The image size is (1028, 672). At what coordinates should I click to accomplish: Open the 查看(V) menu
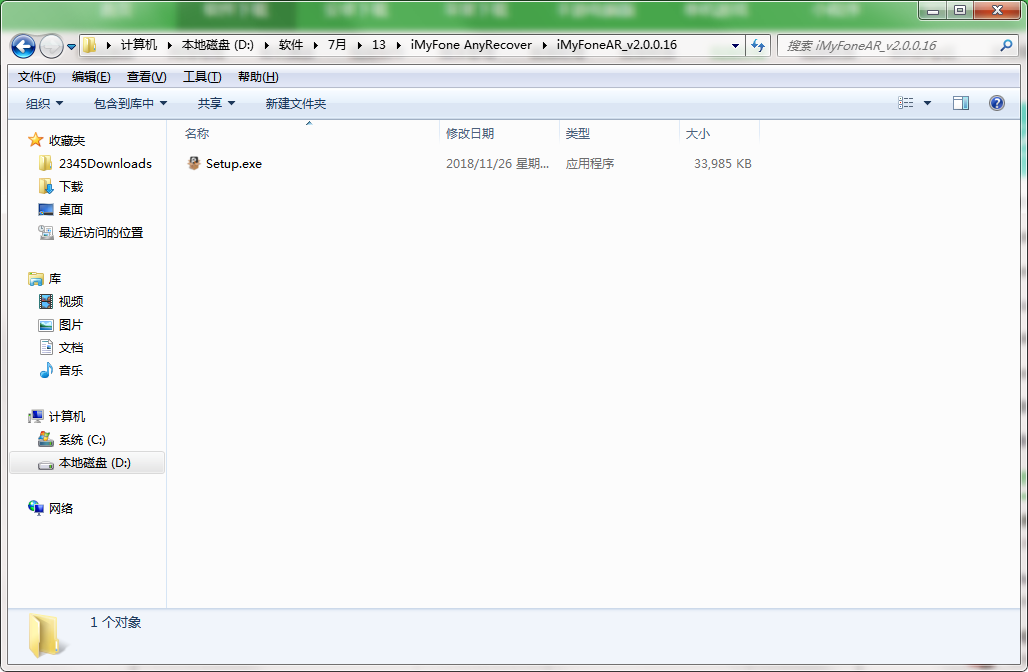(x=146, y=77)
